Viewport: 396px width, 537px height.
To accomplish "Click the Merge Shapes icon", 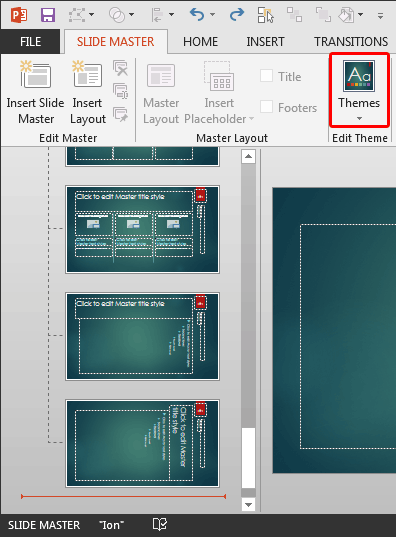I will click(116, 15).
